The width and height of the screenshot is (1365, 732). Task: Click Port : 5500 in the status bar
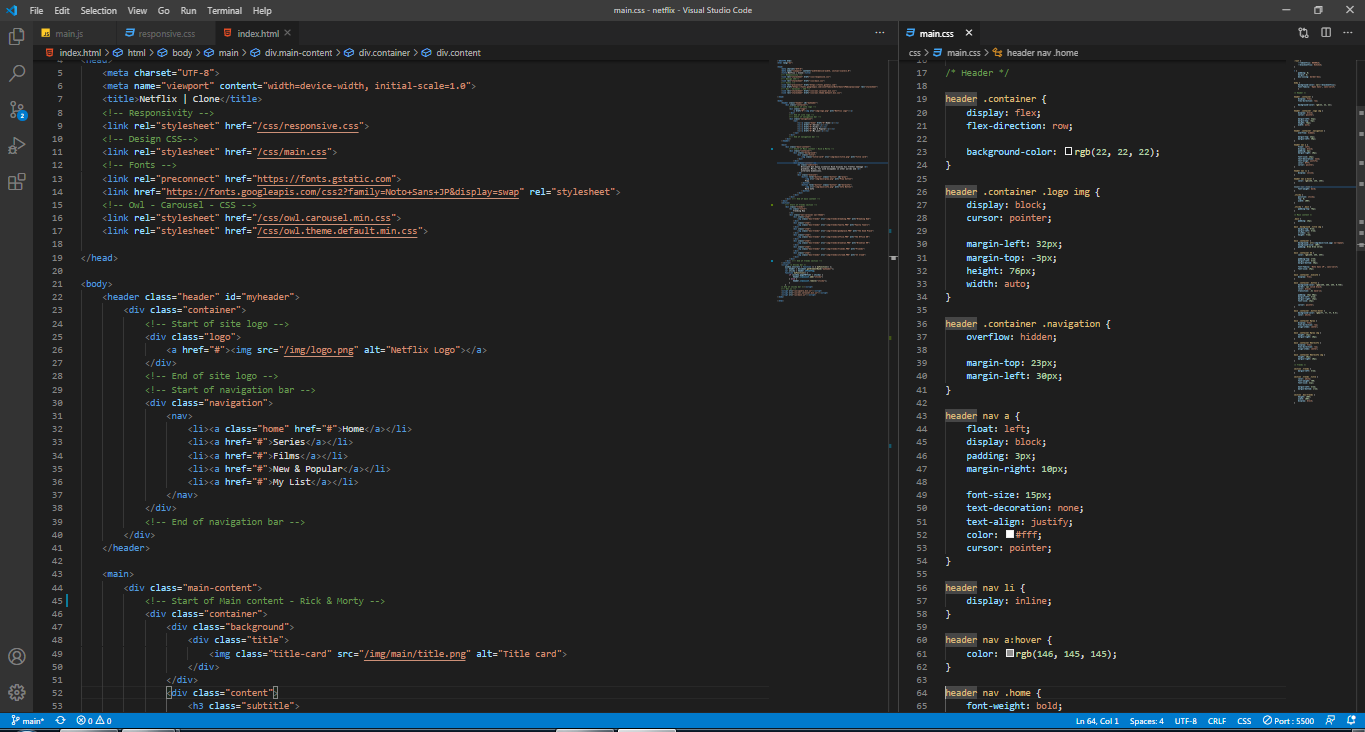pos(1289,720)
